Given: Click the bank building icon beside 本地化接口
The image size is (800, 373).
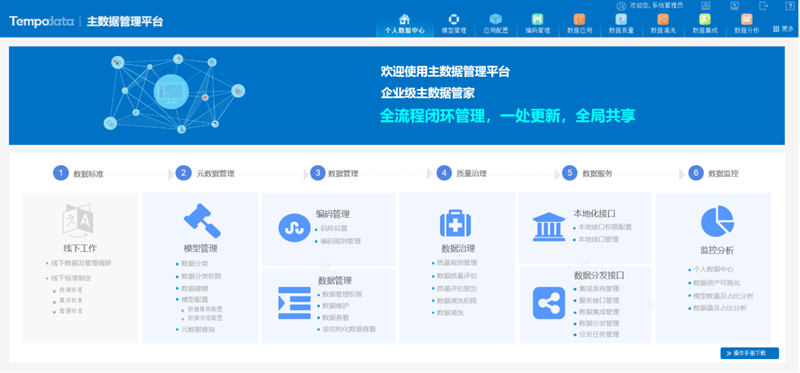Looking at the screenshot, I should pyautogui.click(x=549, y=227).
